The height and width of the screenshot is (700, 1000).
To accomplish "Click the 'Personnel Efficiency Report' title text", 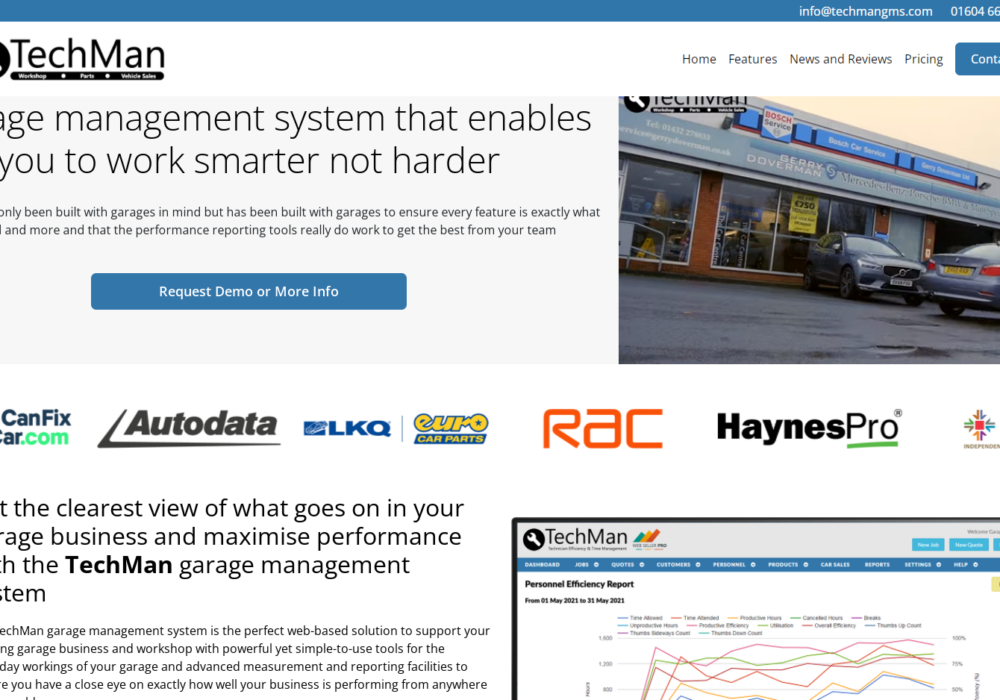I will click(x=579, y=584).
